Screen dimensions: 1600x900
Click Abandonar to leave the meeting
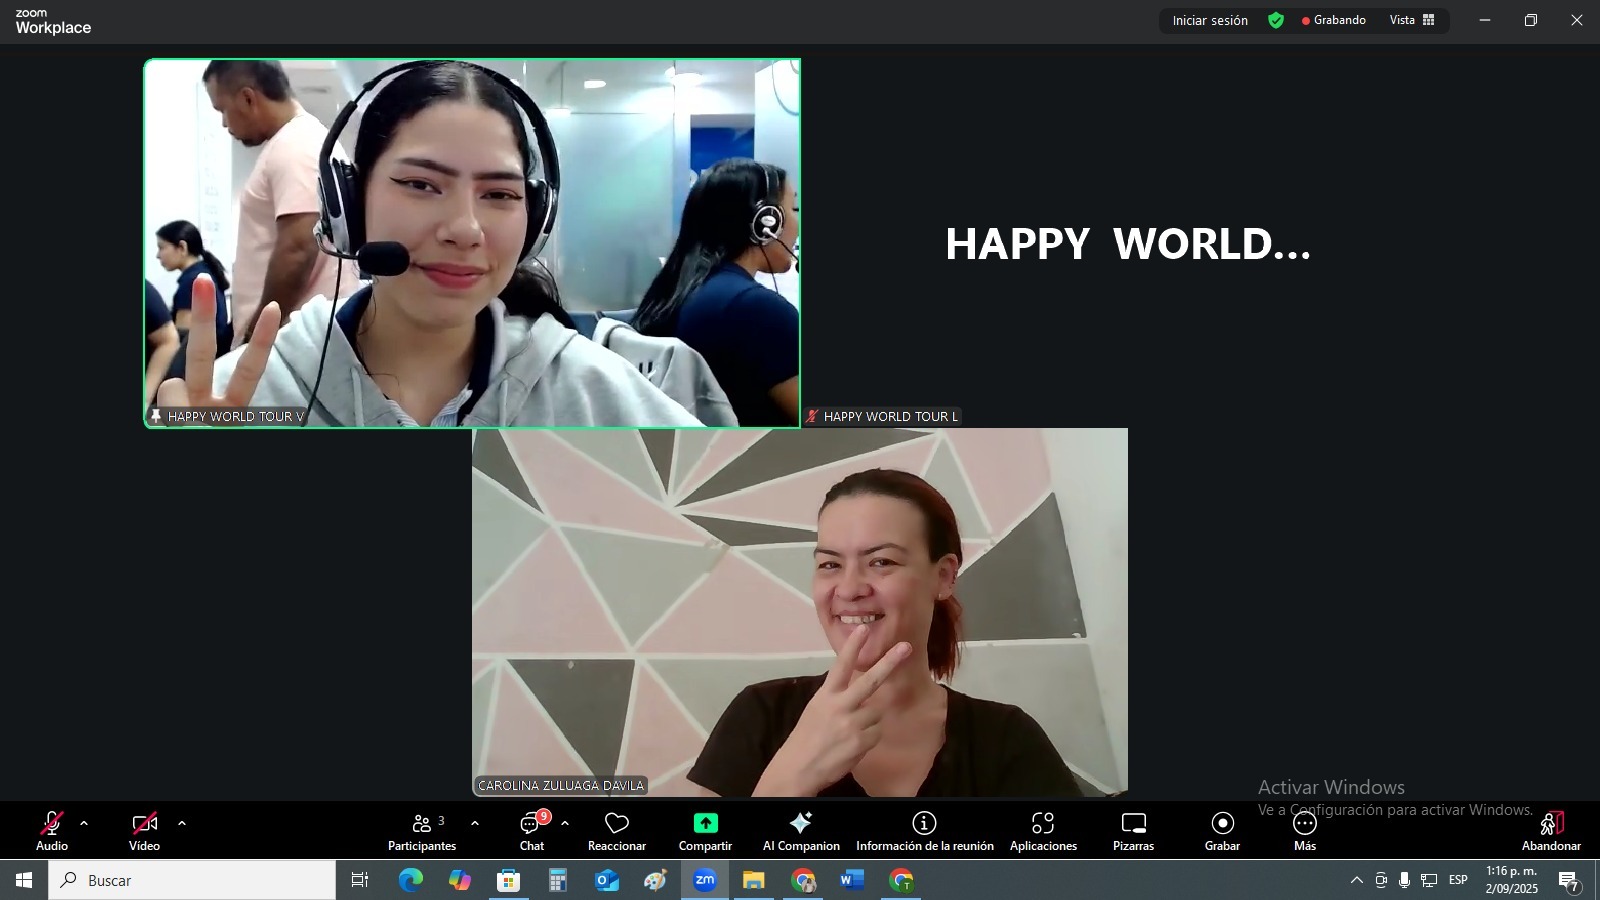coord(1550,824)
